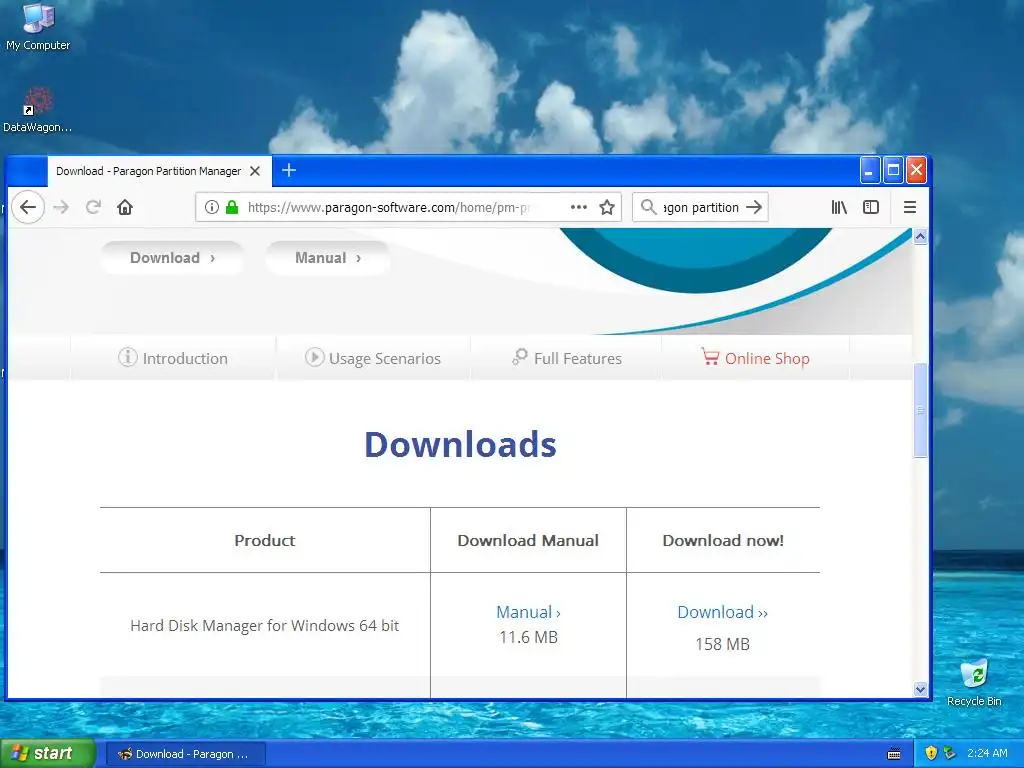The height and width of the screenshot is (768, 1024).
Task: Click the 'Product' column header
Action: (264, 540)
